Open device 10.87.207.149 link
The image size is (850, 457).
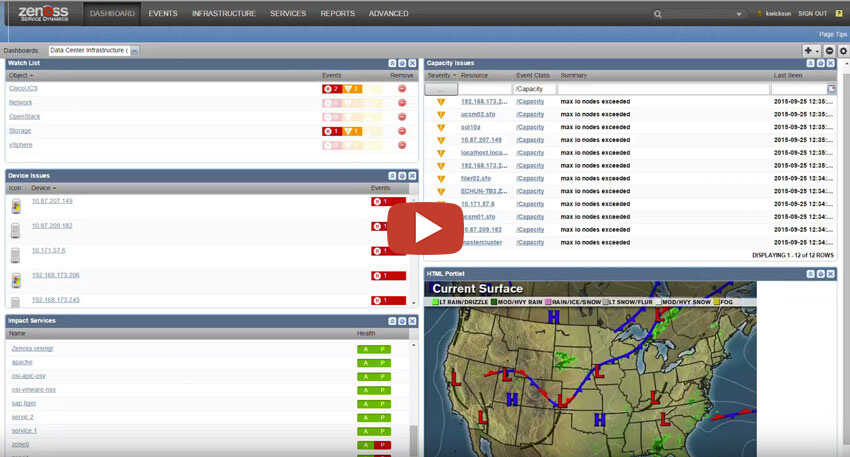[52, 201]
